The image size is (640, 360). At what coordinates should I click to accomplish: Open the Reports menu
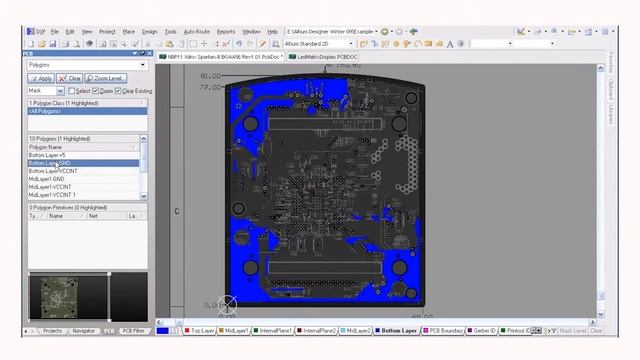click(x=226, y=31)
